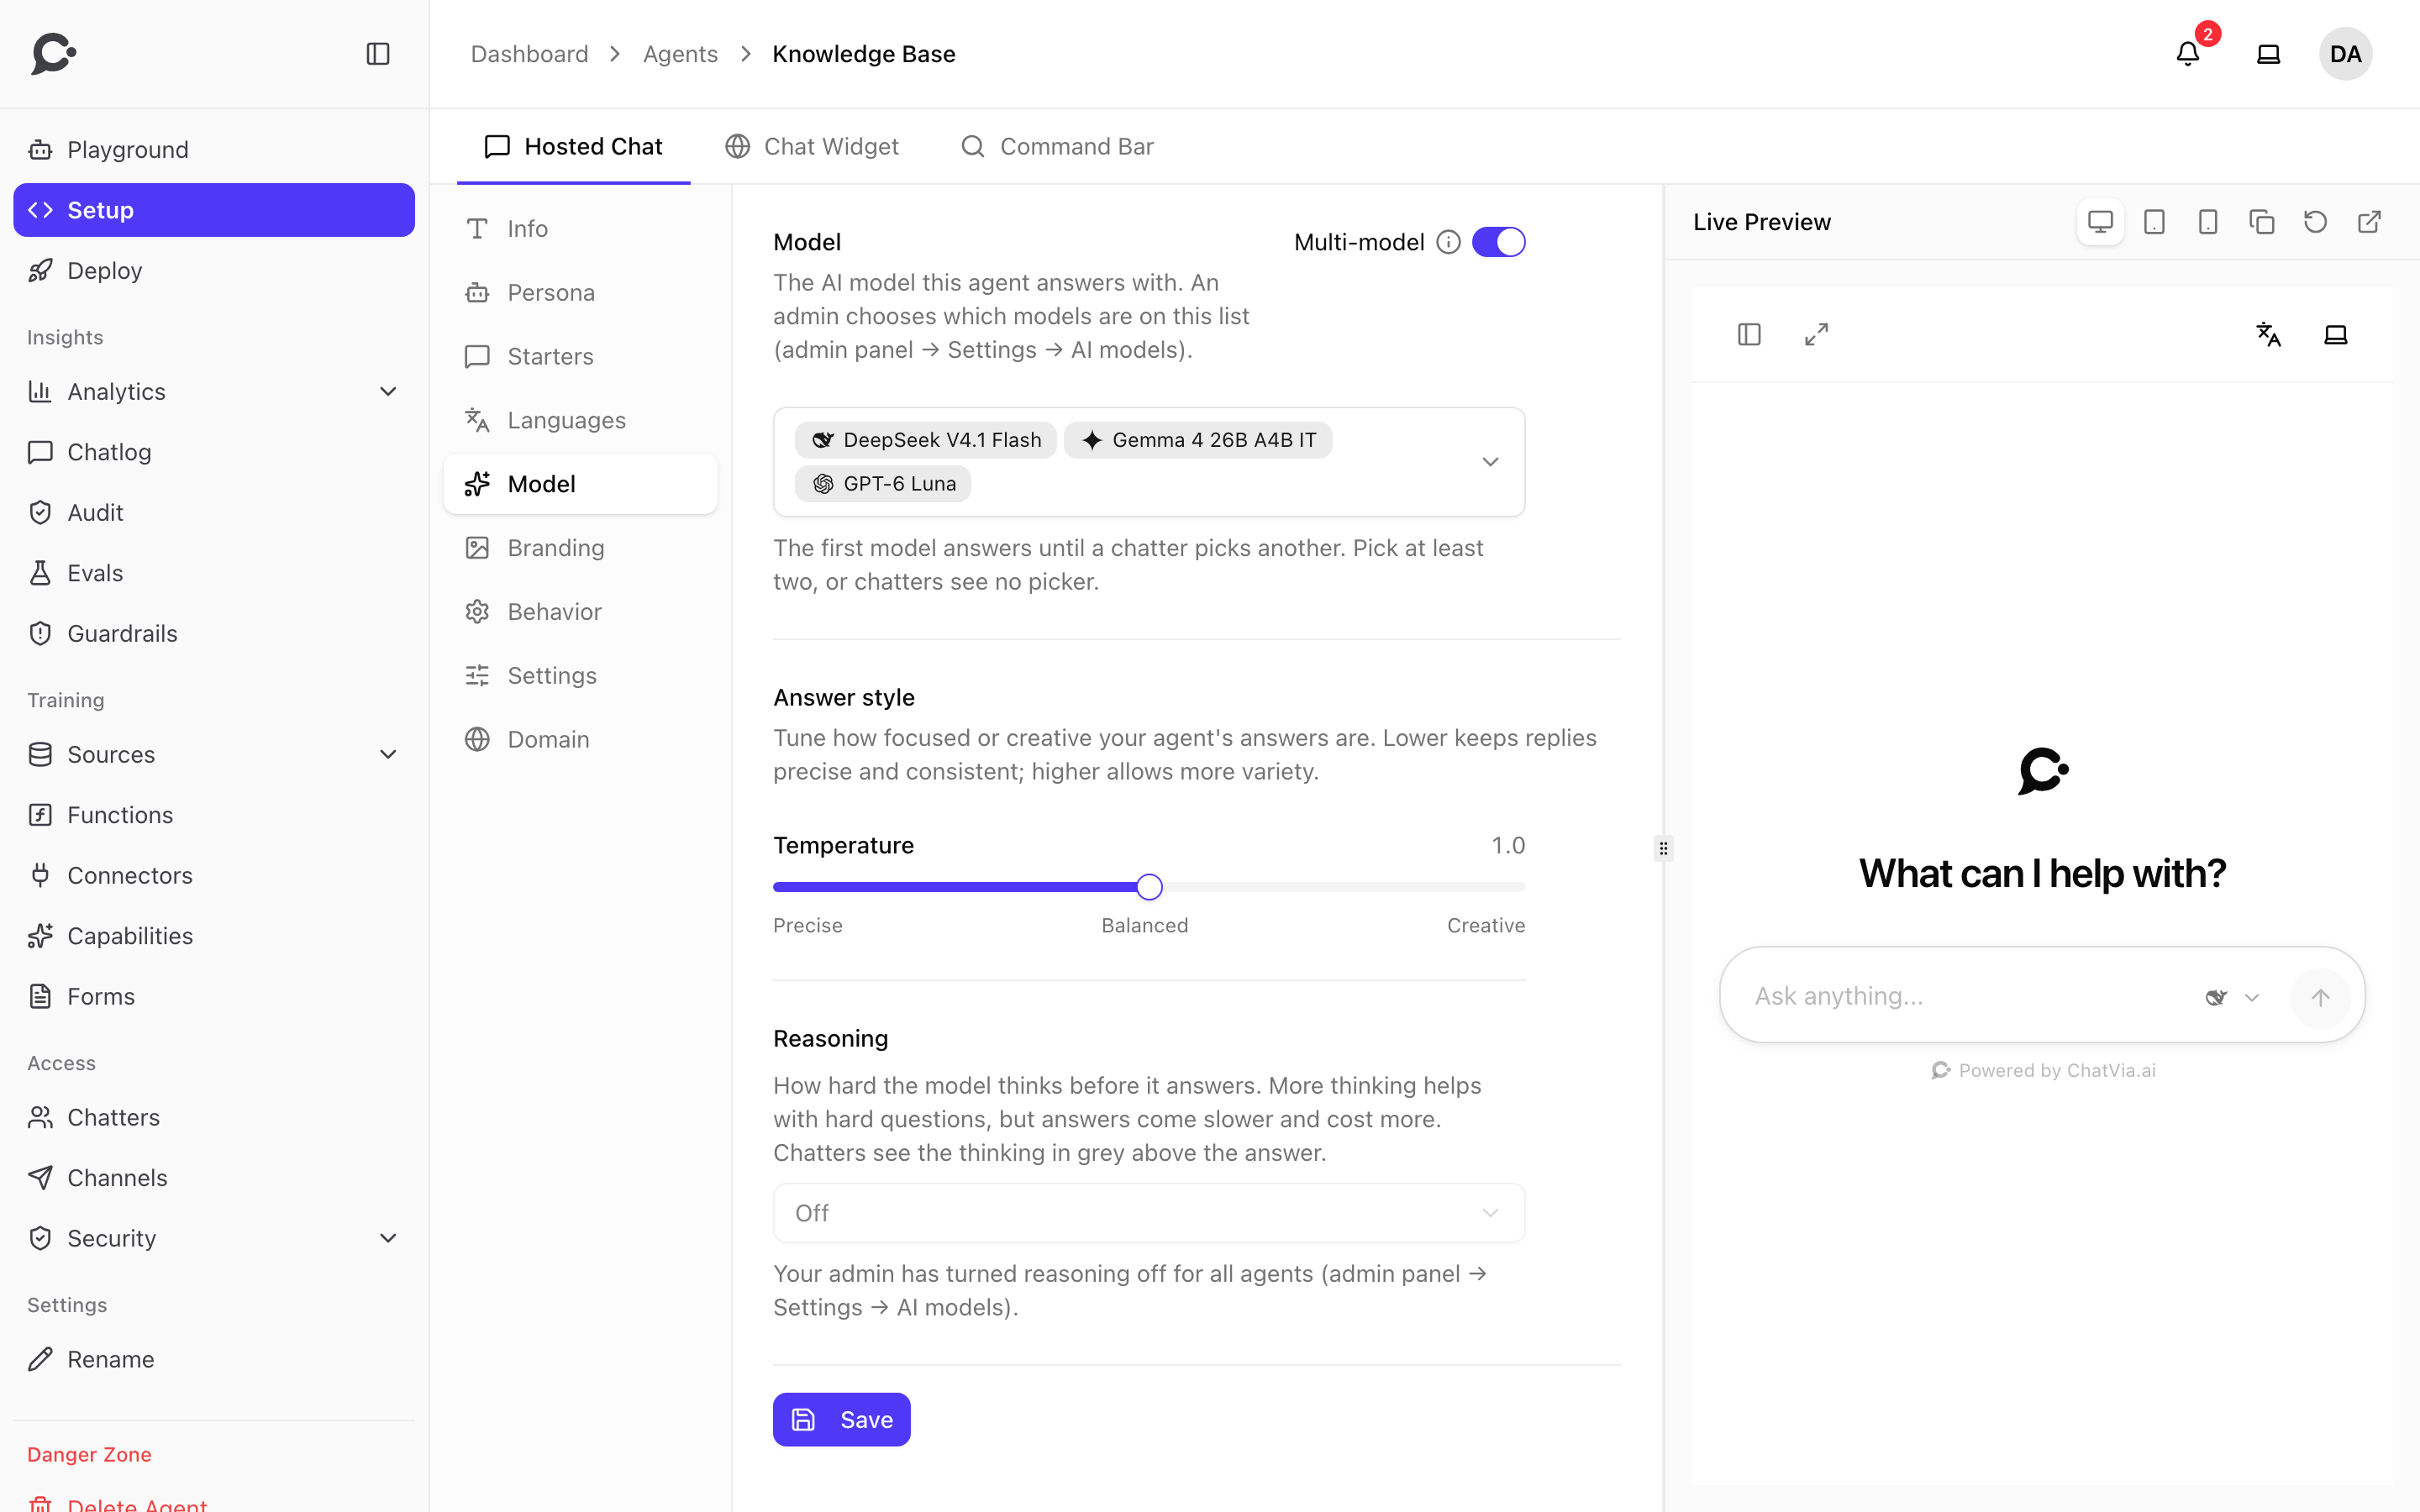Click the DA user avatar

coord(2345,54)
